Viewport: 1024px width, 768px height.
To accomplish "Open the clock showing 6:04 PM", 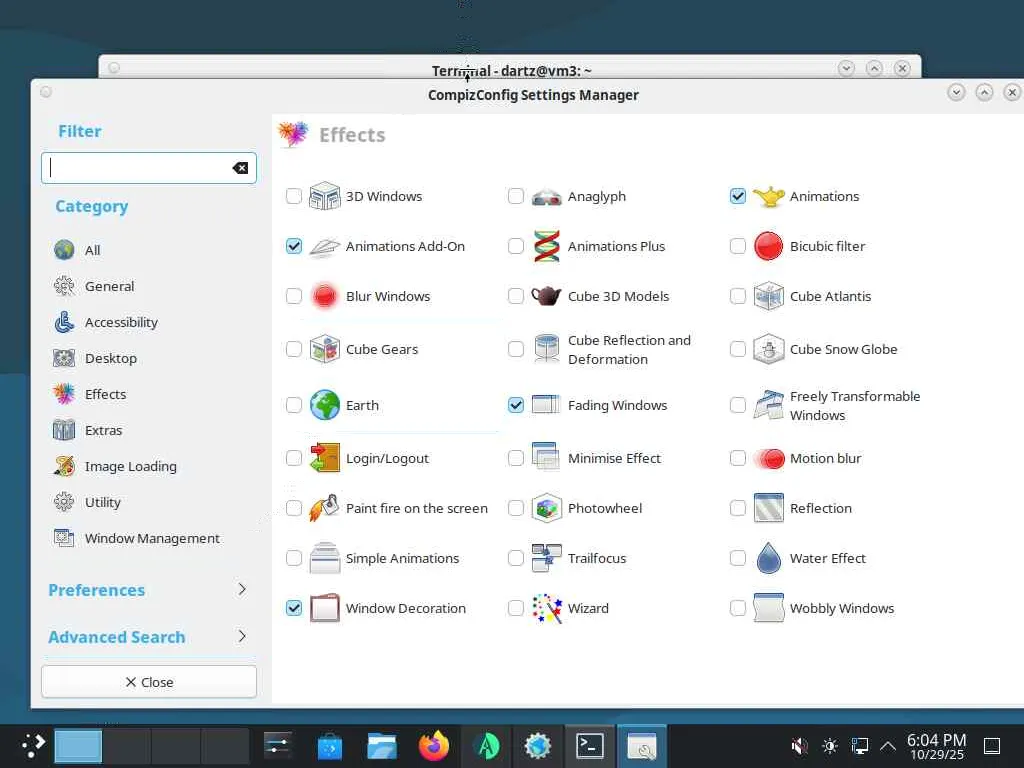I will click(x=936, y=746).
